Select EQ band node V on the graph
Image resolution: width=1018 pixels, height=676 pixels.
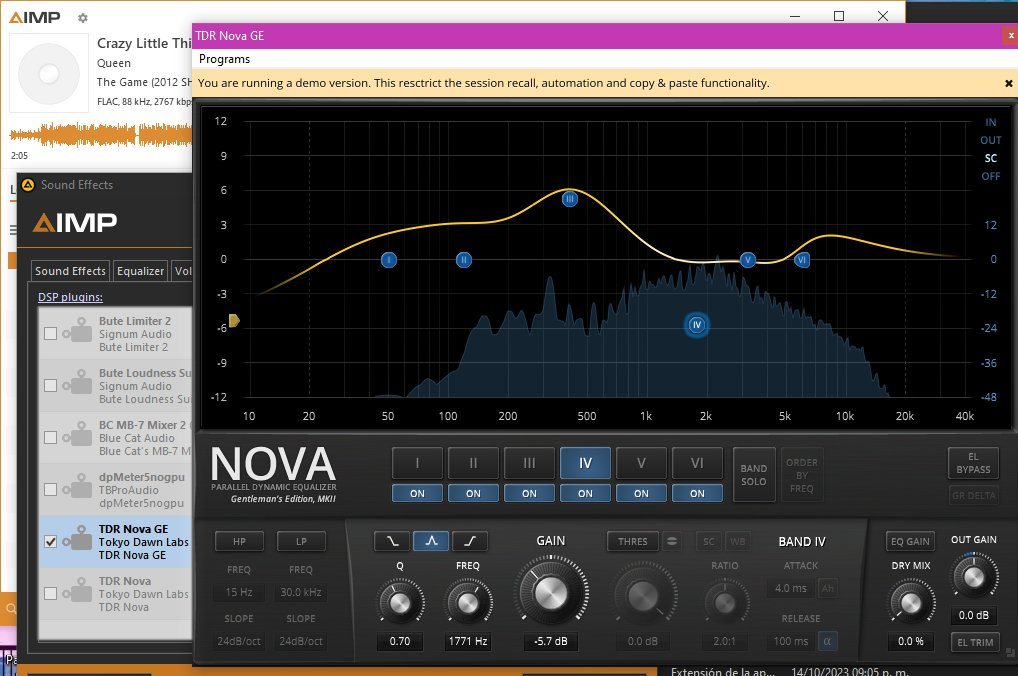pos(747,260)
